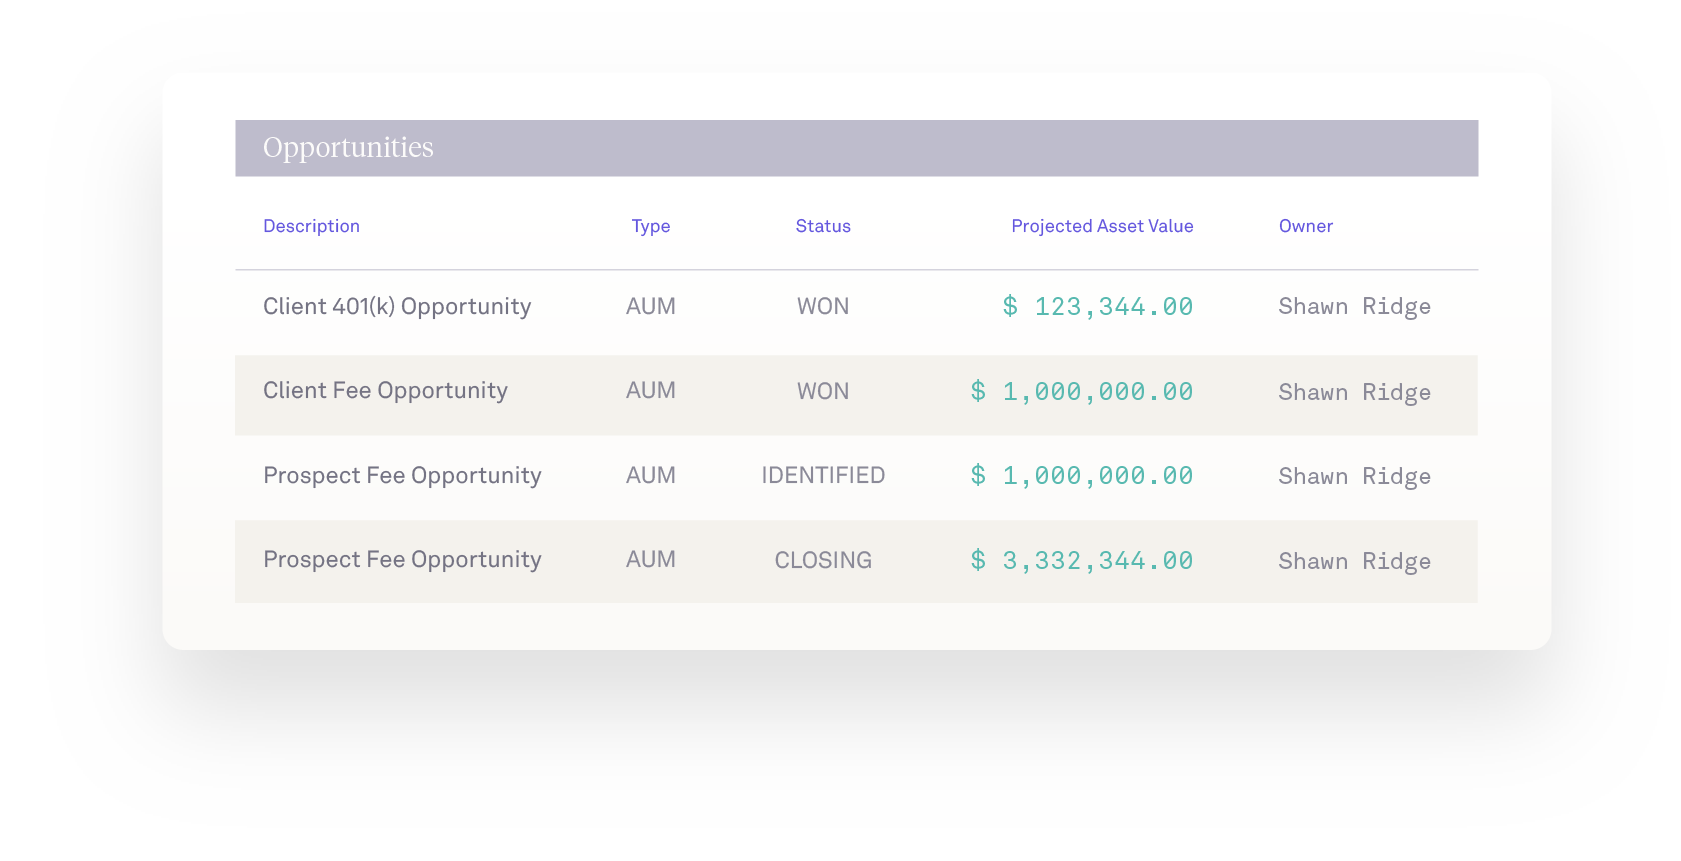Select the Prospect Fee Opportunity in CLOSING stage
This screenshot has width=1681, height=861.
(x=402, y=560)
